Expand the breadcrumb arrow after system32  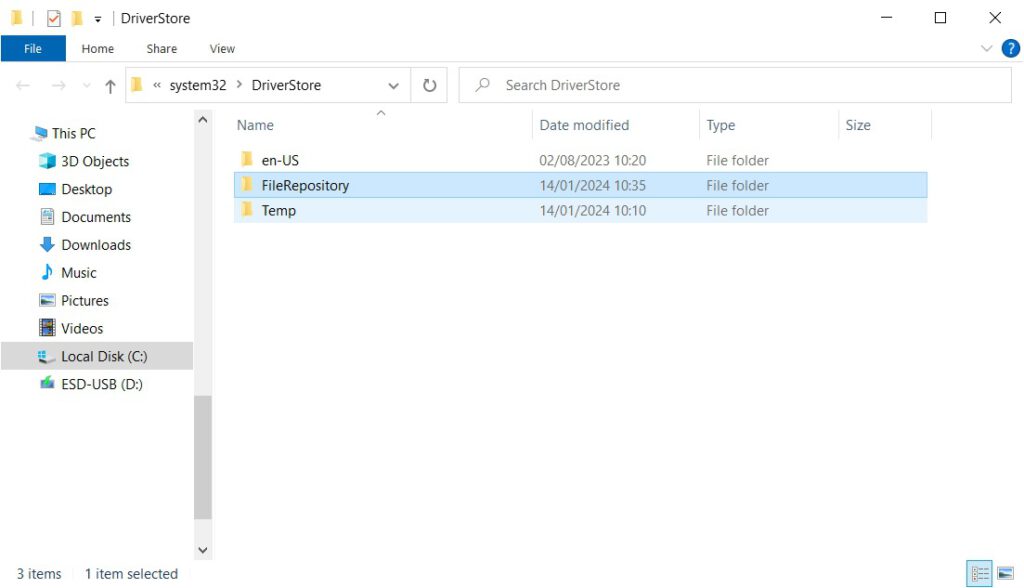pos(239,85)
